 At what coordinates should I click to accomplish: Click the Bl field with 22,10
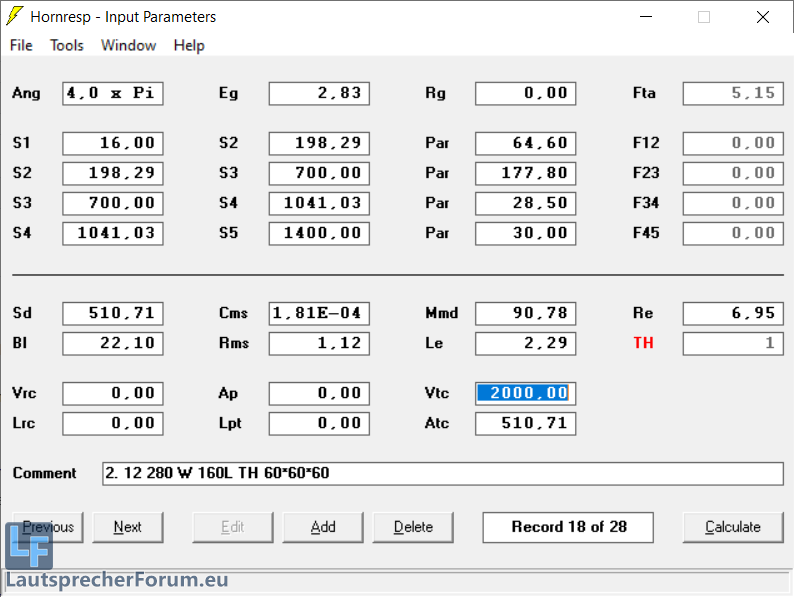[113, 343]
